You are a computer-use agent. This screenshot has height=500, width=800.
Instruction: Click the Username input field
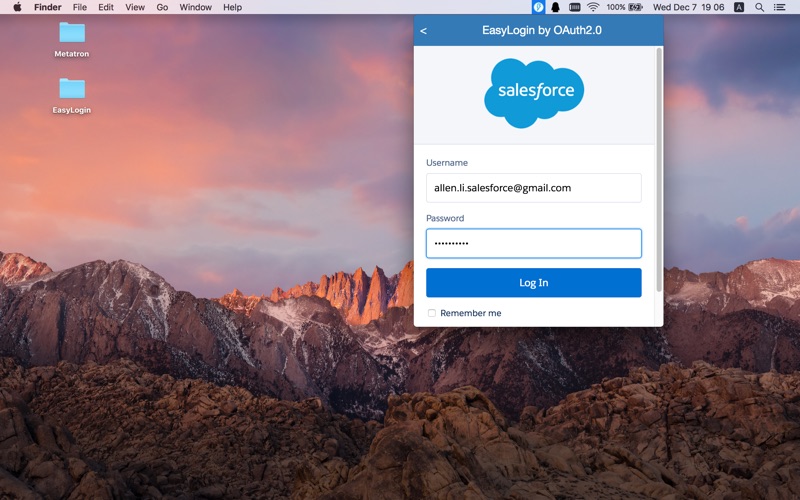534,188
